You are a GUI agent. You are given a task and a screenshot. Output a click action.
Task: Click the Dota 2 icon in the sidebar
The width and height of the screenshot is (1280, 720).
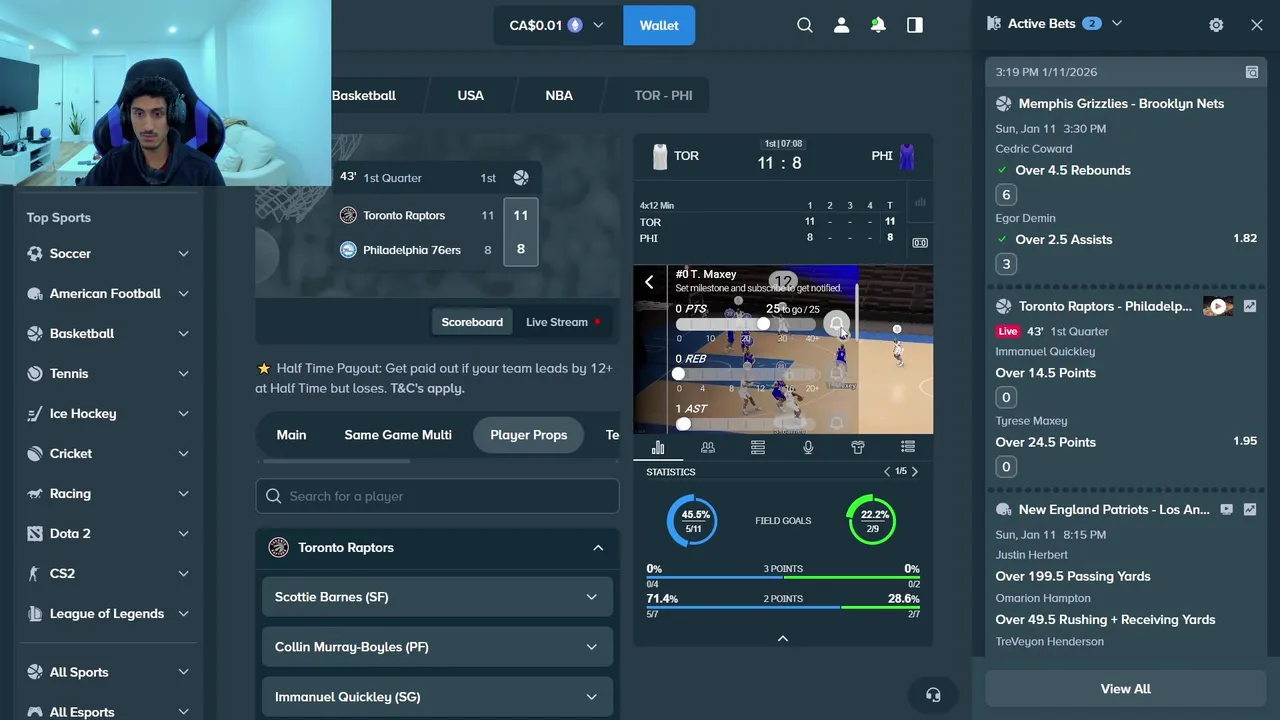point(35,534)
